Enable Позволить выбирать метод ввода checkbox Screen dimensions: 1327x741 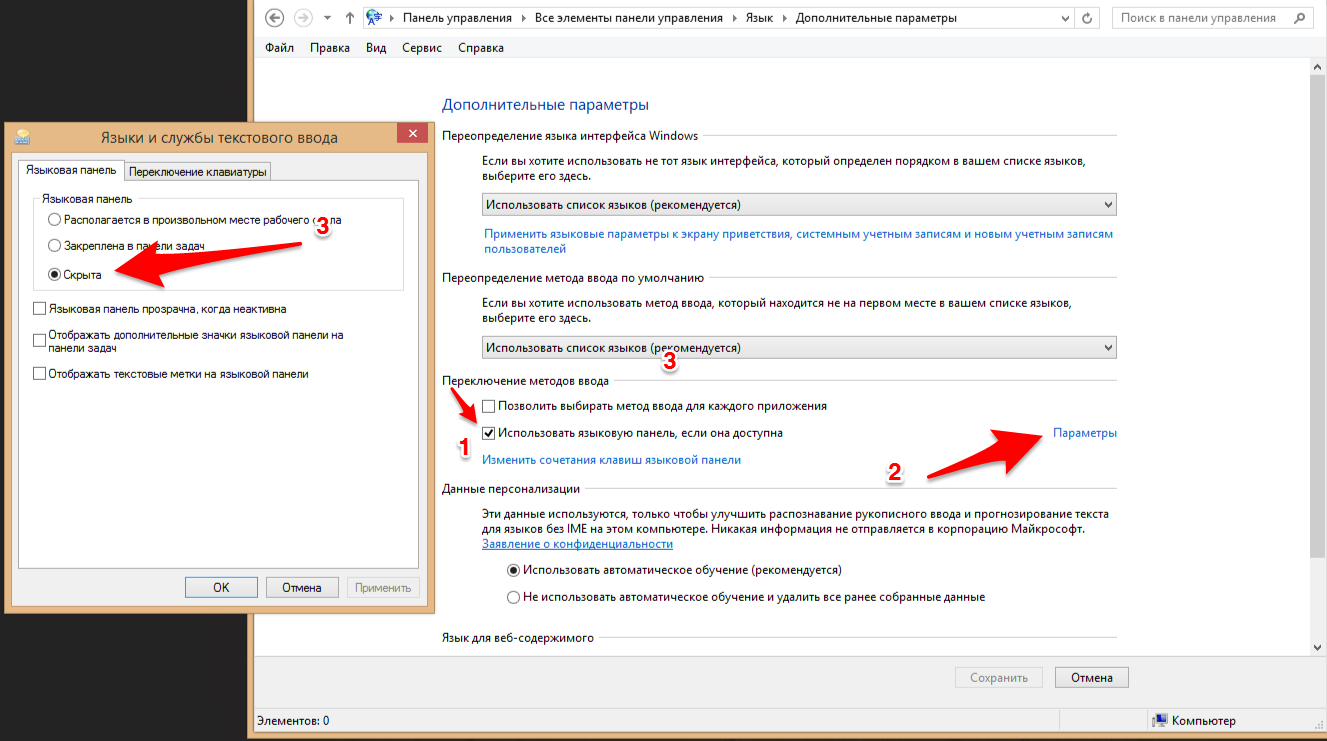point(489,407)
